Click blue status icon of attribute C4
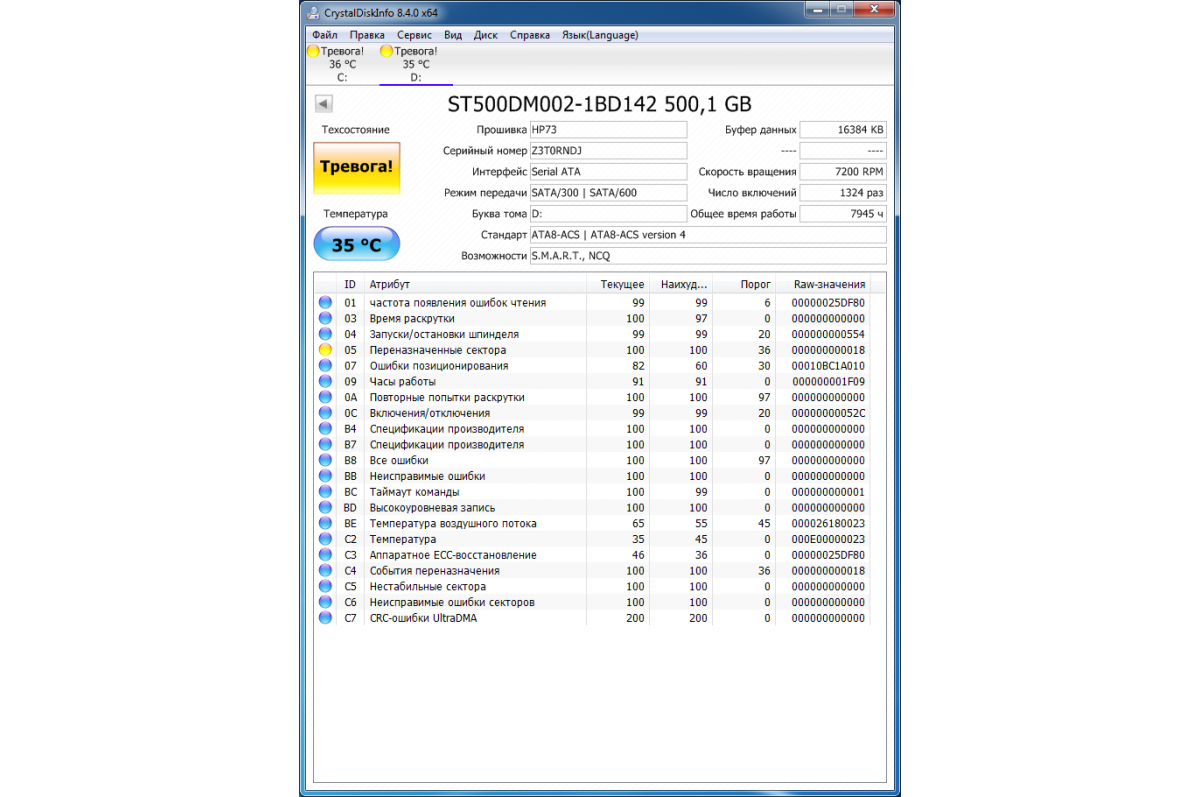 point(325,571)
